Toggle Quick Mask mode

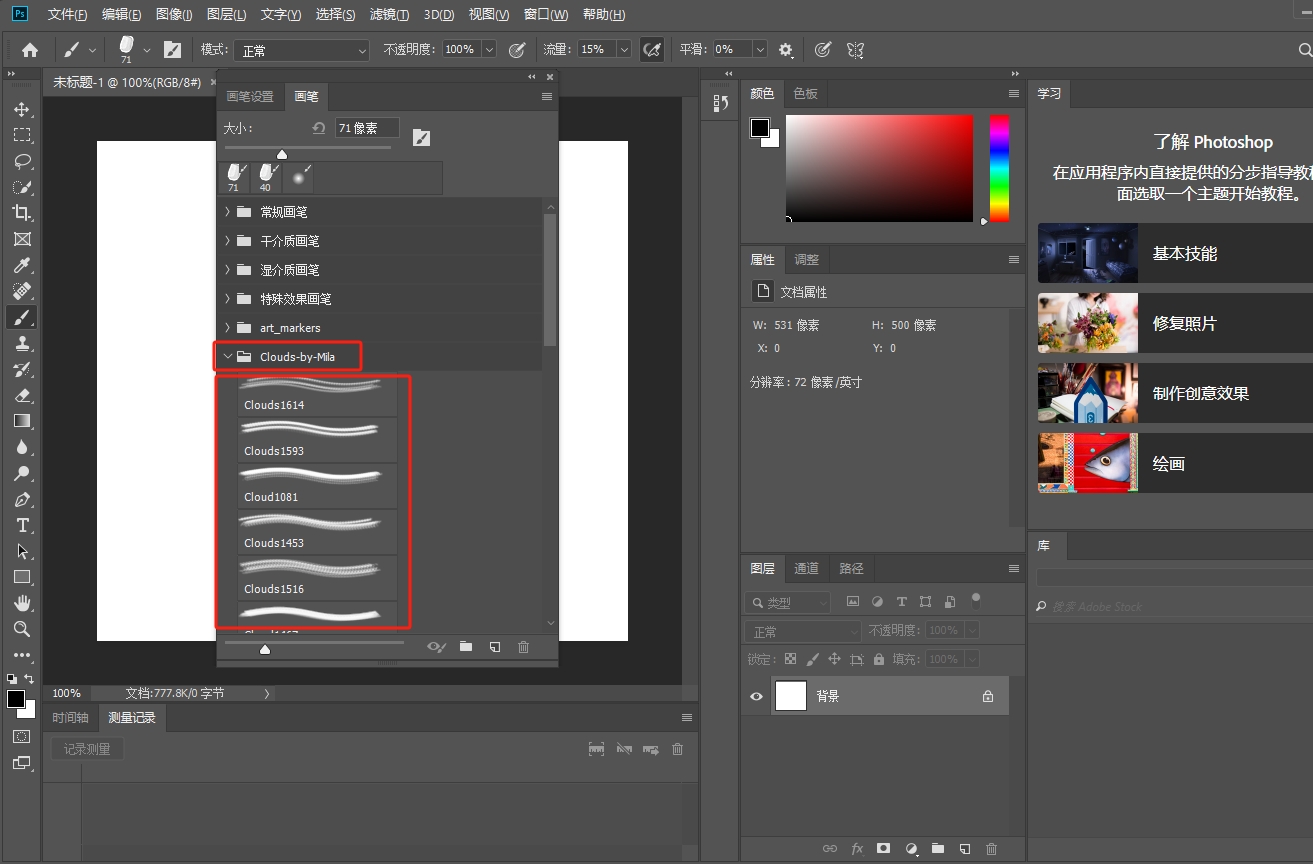[x=22, y=736]
